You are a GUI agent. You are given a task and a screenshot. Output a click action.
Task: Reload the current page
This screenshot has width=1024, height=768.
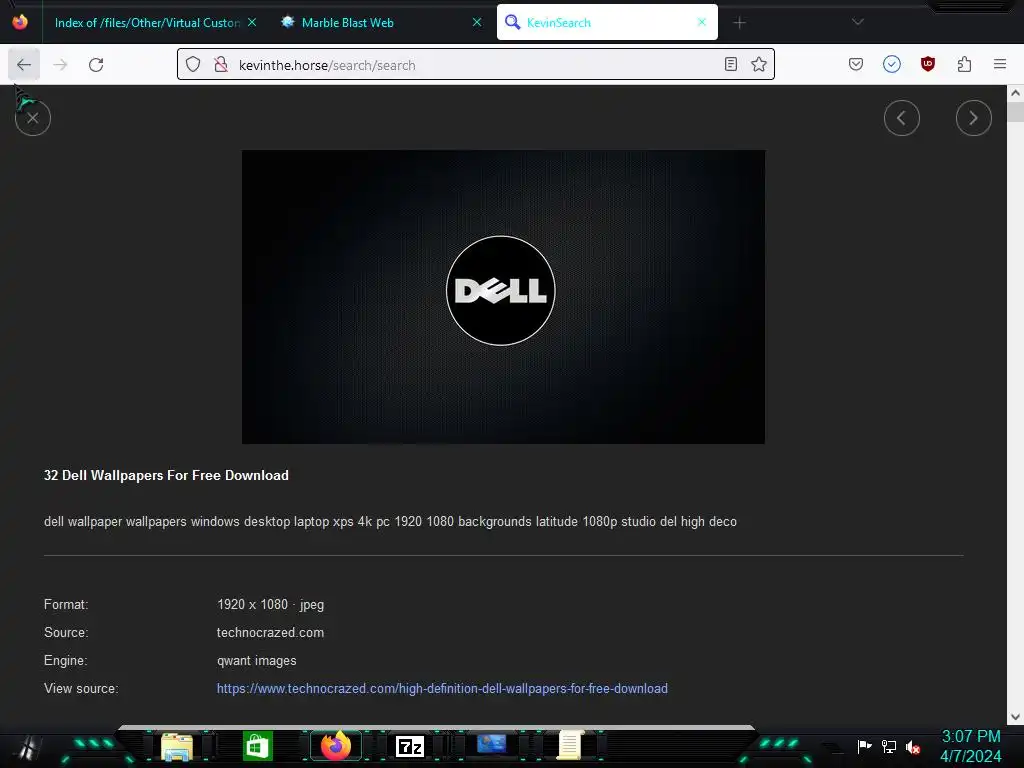(x=96, y=65)
